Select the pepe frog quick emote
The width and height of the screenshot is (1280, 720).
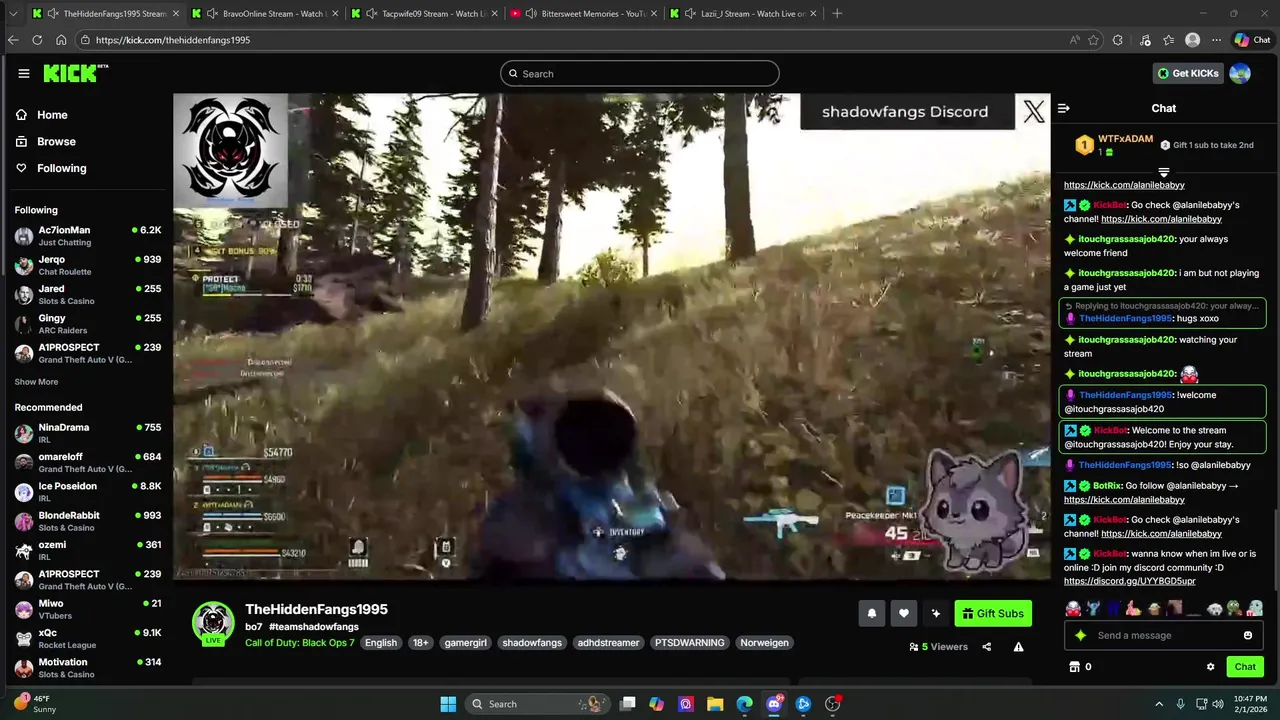(1235, 608)
